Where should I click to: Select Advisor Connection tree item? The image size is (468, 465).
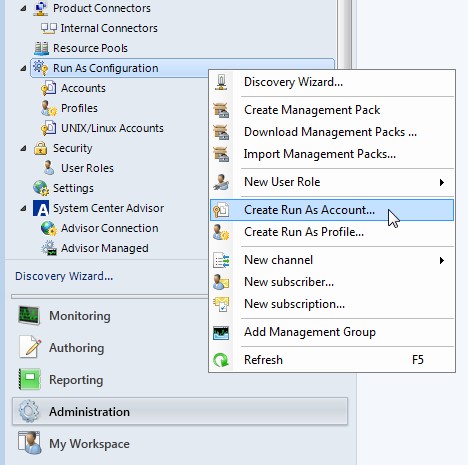pyautogui.click(x=110, y=228)
